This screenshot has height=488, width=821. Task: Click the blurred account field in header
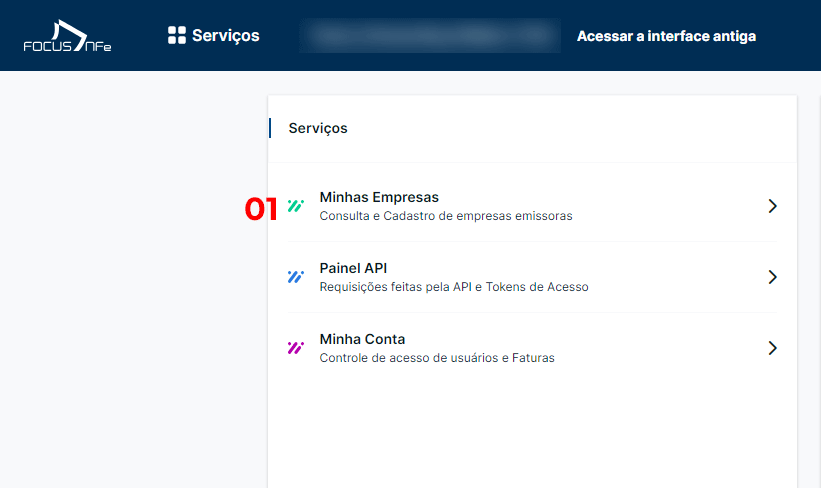(429, 35)
